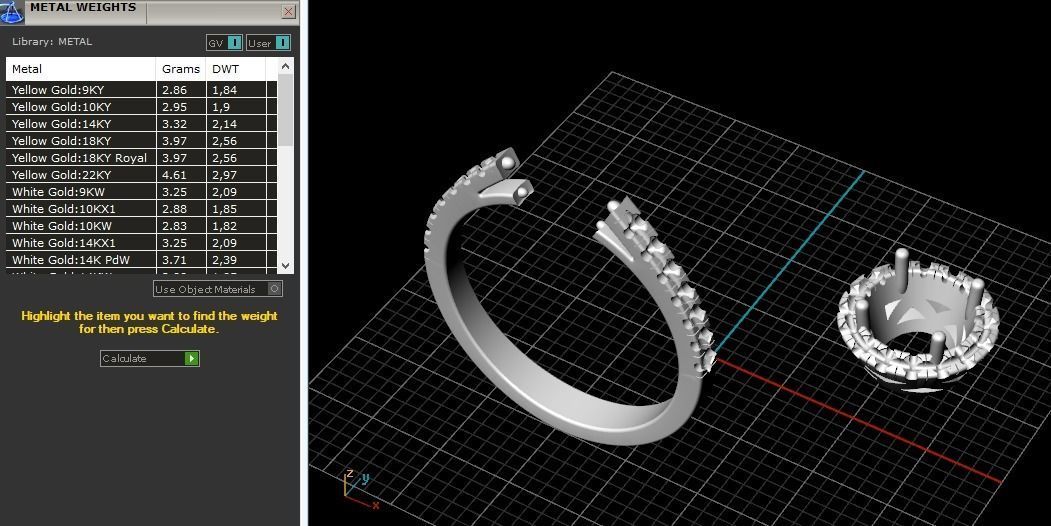Toggle the User library switch
This screenshot has height=526, width=1051.
coord(268,43)
